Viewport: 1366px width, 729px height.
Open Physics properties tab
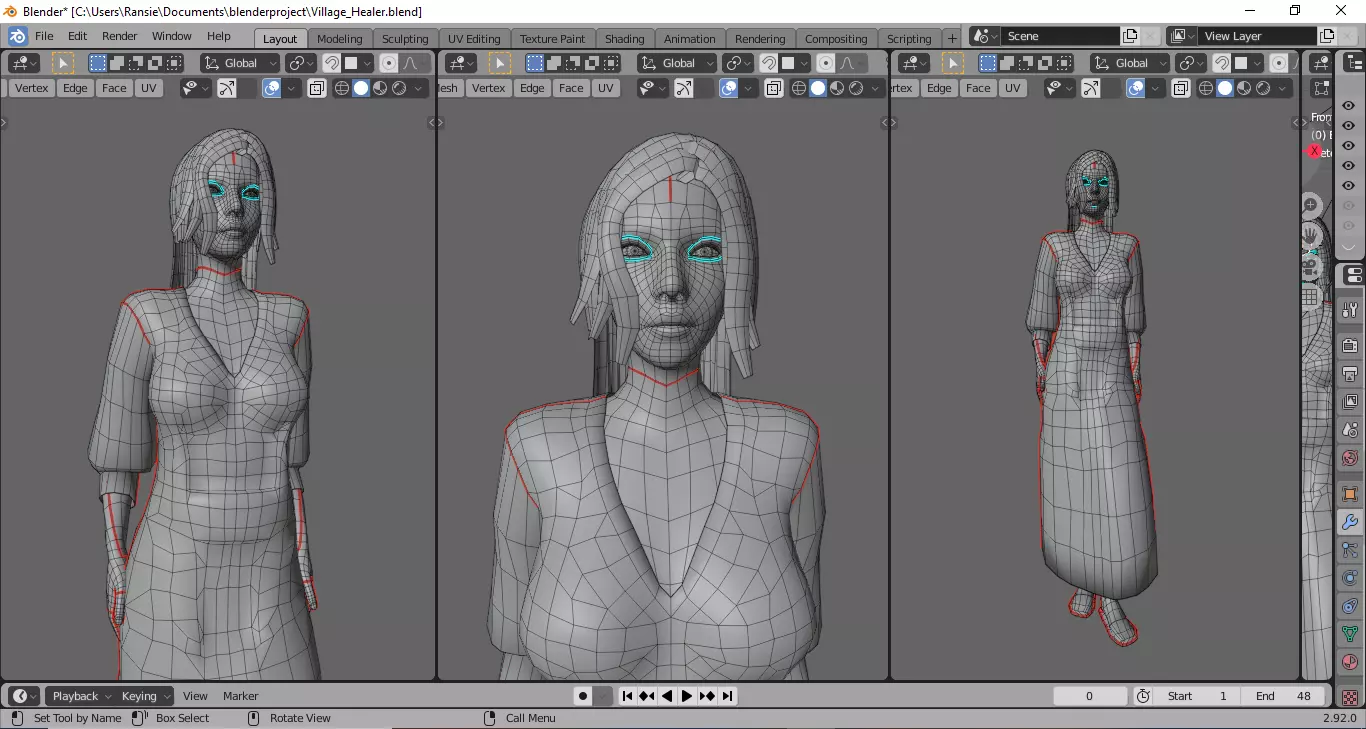coord(1350,578)
